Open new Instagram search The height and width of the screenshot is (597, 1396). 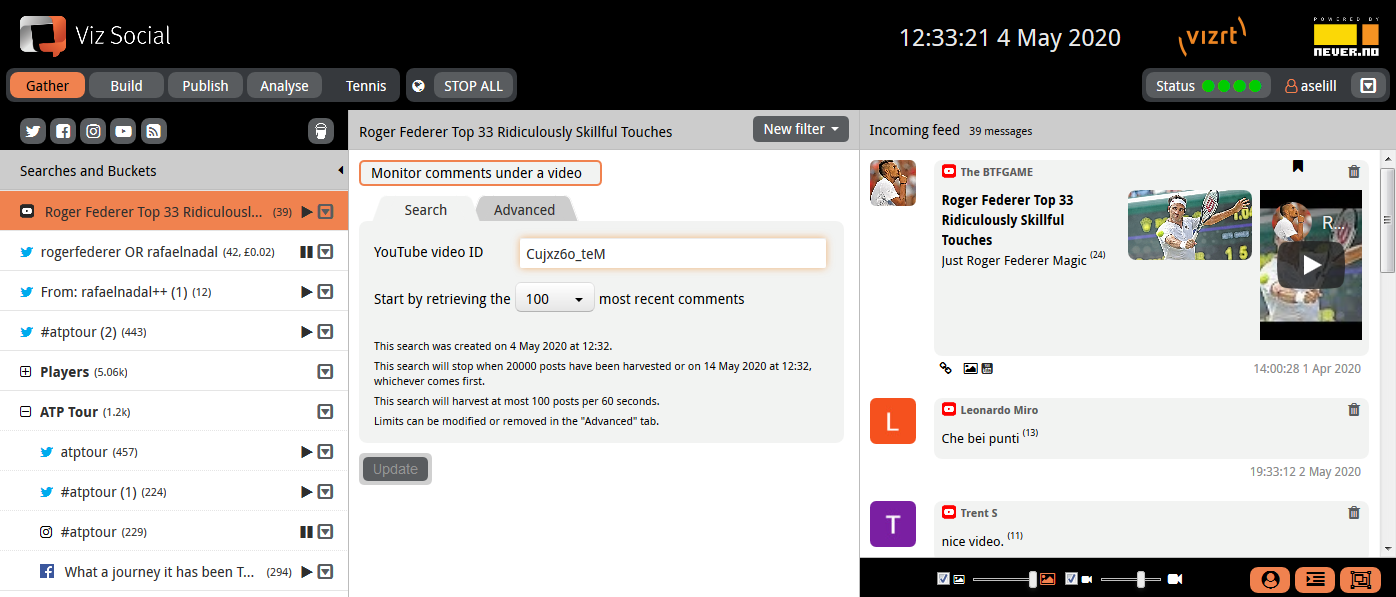click(x=93, y=131)
